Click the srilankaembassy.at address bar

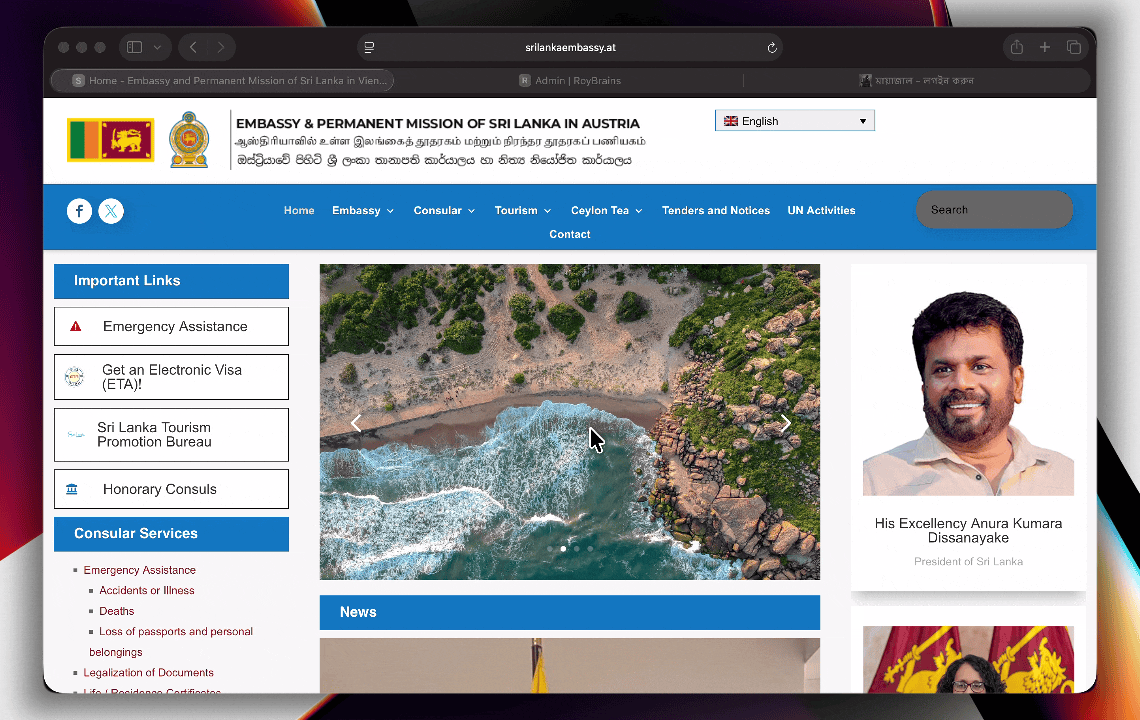[570, 47]
